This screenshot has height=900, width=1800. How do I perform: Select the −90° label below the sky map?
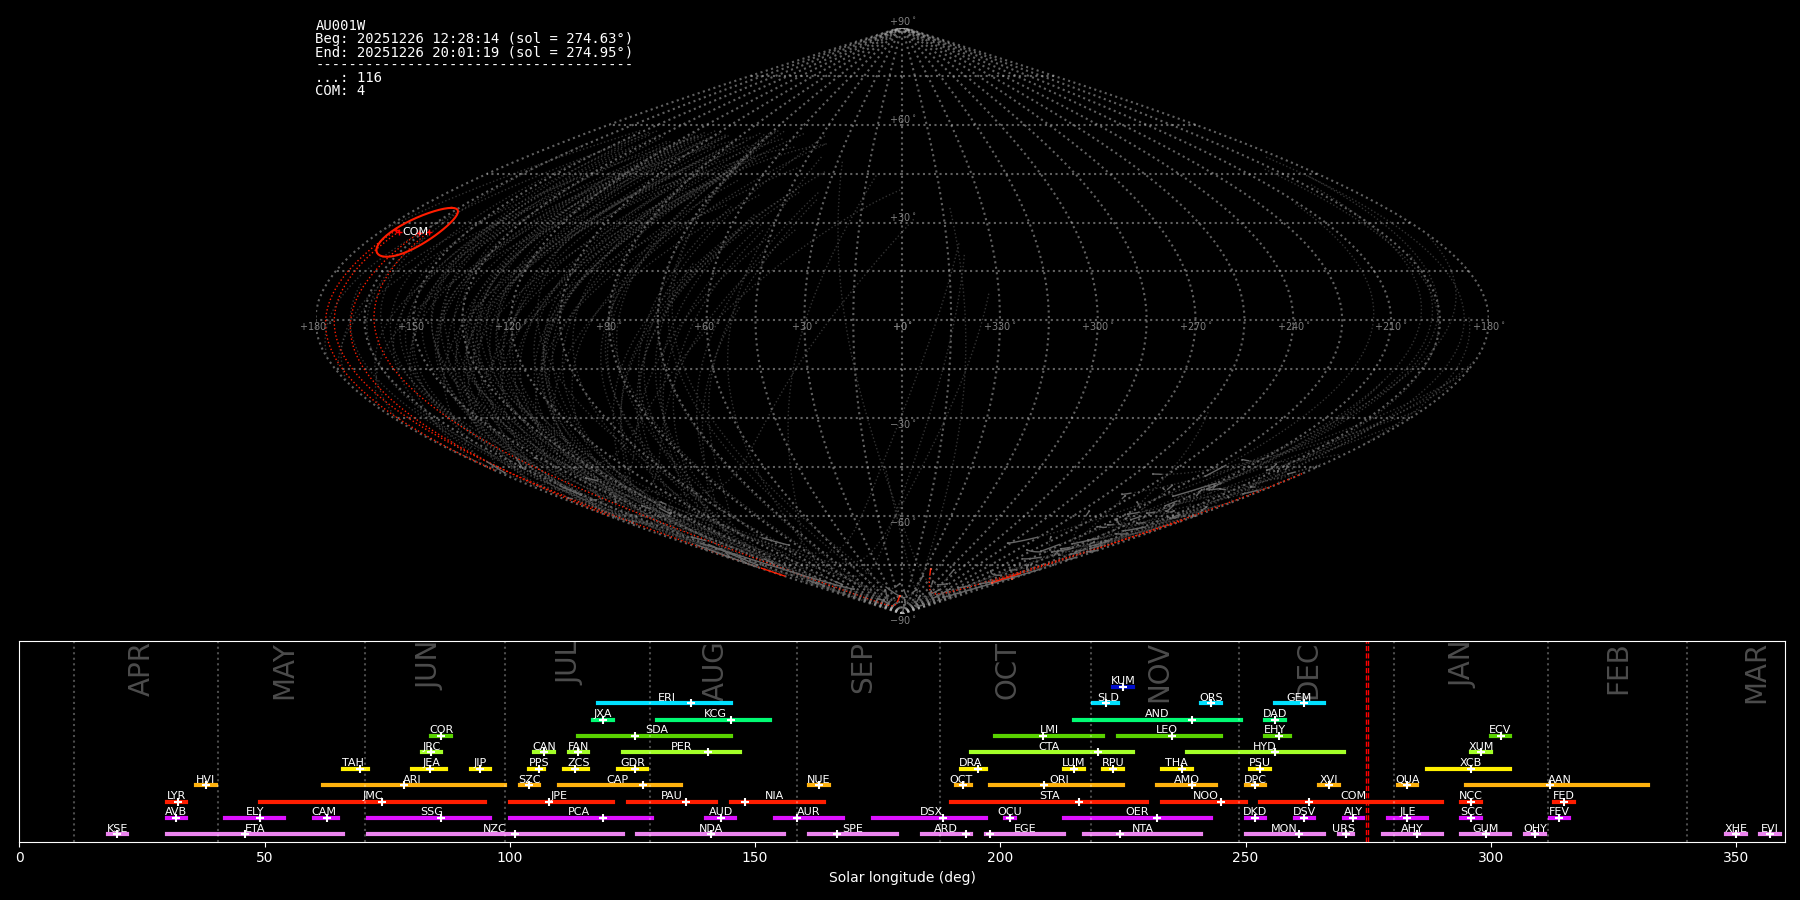(x=902, y=621)
